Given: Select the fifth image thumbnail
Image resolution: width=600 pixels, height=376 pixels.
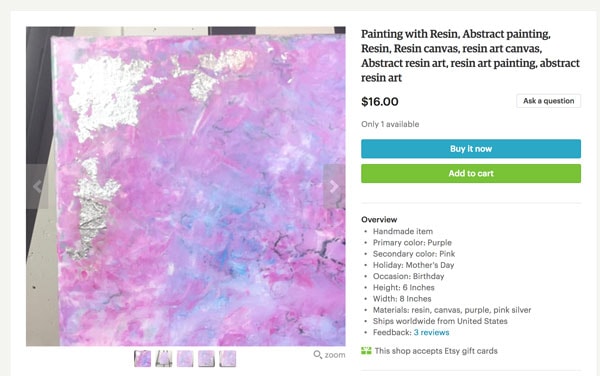Looking at the screenshot, I should click(228, 359).
